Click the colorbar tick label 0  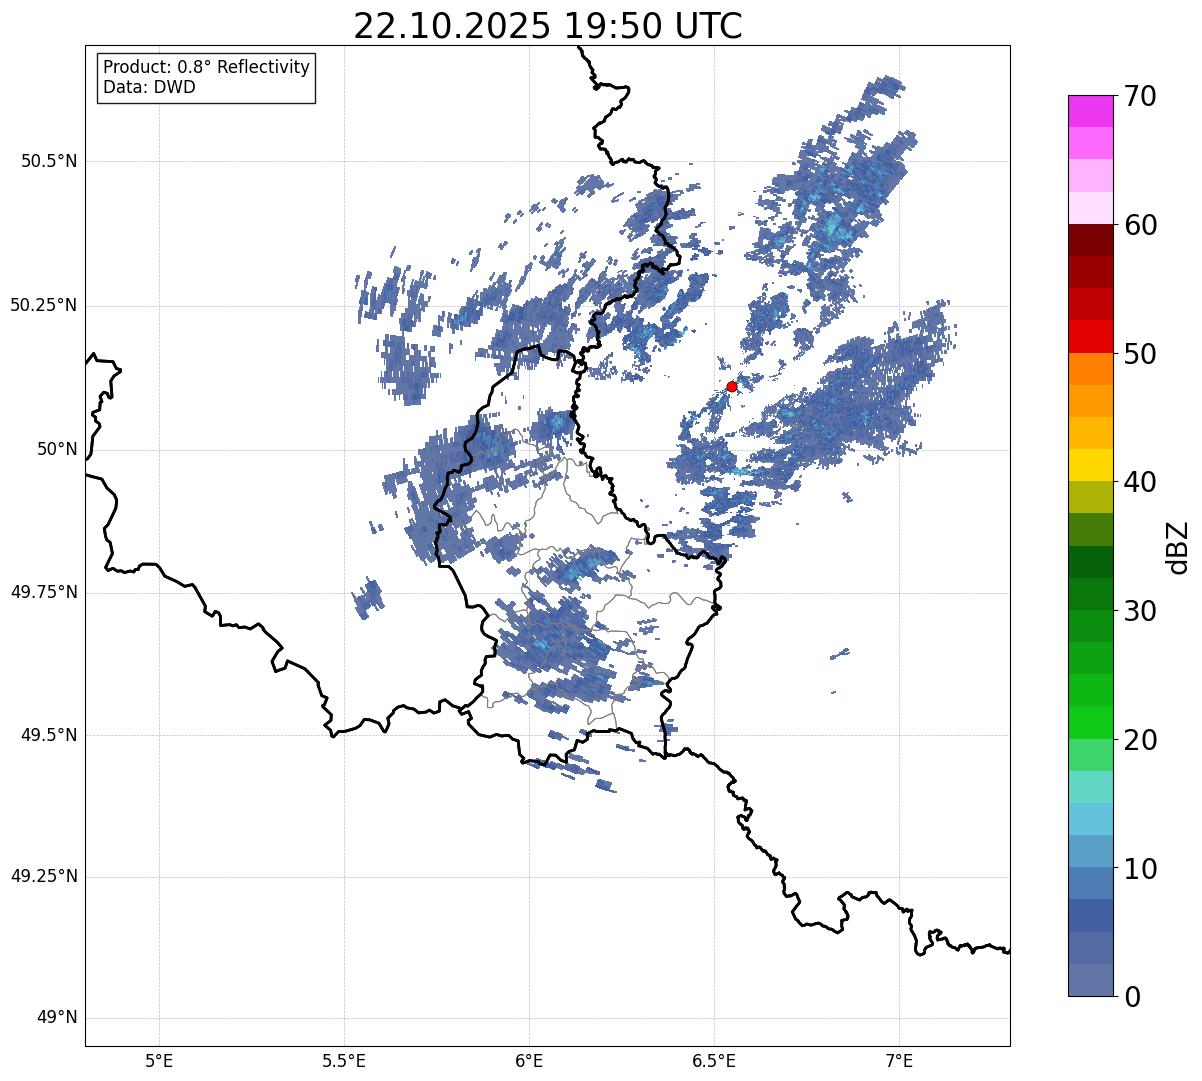[1132, 997]
